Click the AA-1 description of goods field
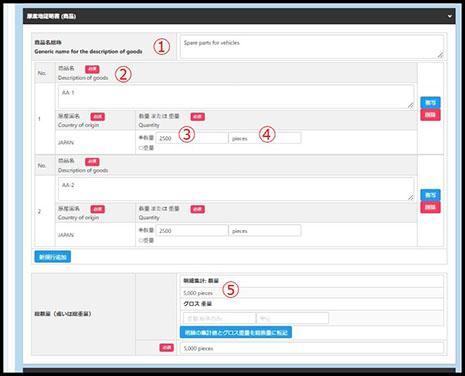The width and height of the screenshot is (465, 376). [x=236, y=96]
